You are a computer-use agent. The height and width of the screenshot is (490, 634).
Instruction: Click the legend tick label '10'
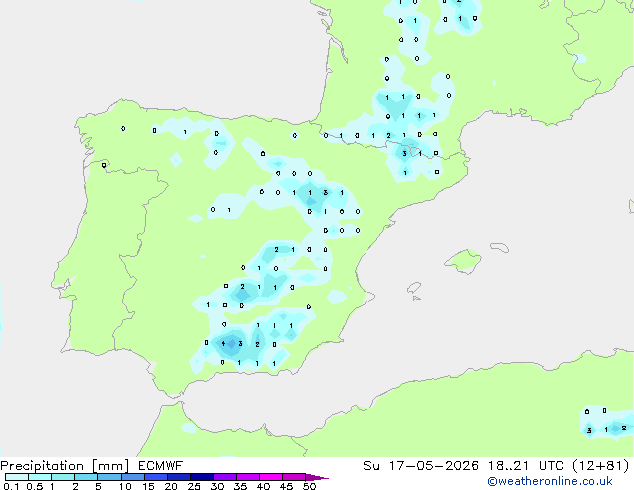(125, 486)
